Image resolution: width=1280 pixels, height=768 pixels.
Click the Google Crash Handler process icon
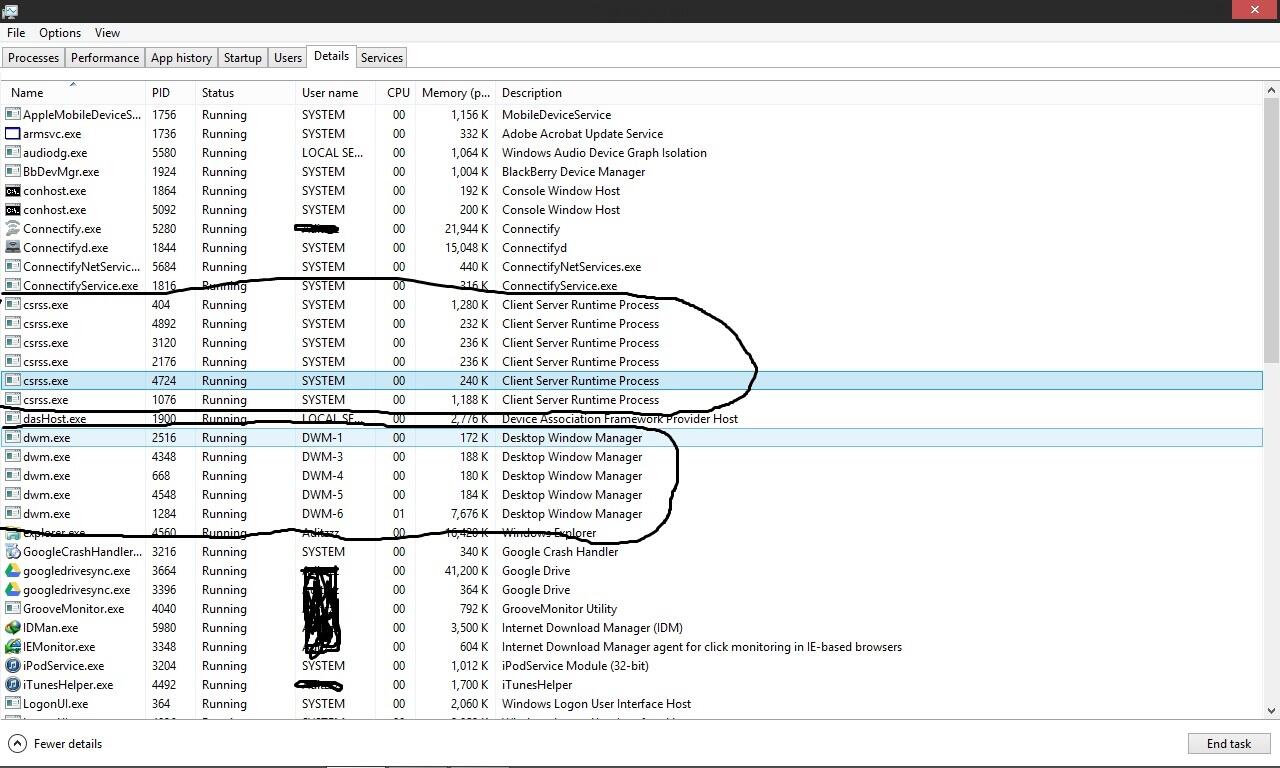pyautogui.click(x=12, y=552)
